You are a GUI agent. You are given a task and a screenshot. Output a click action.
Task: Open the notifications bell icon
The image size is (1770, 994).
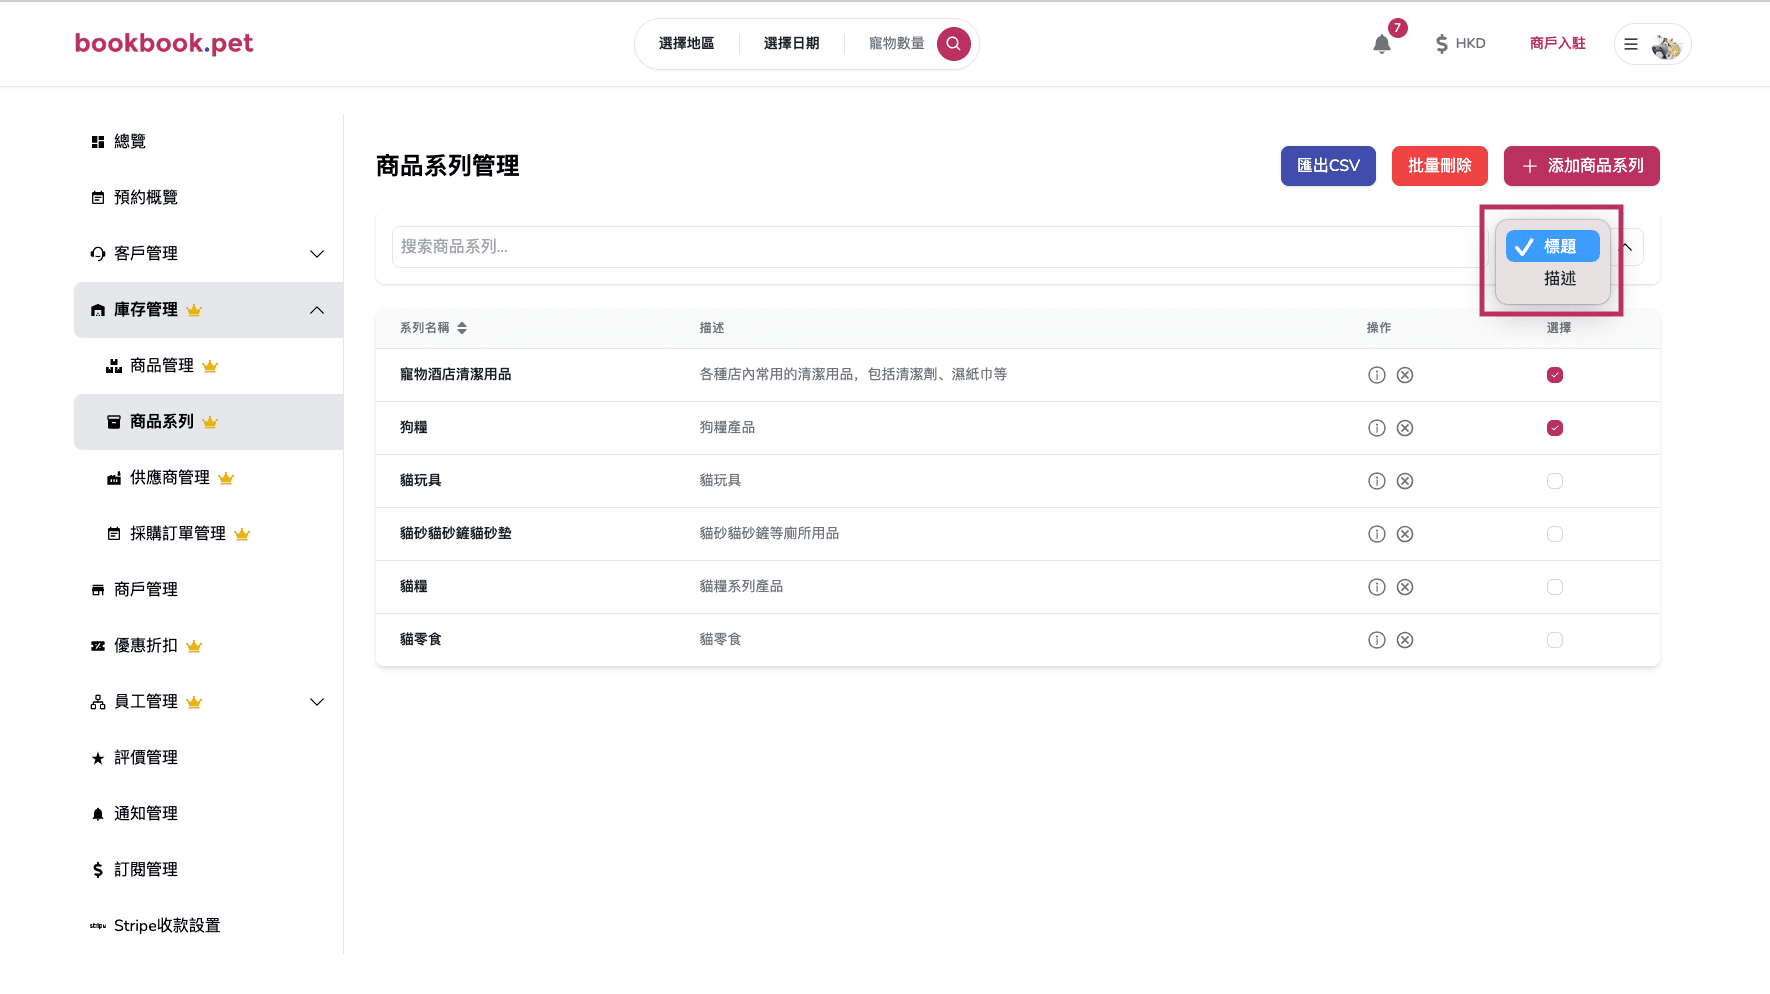pos(1382,44)
